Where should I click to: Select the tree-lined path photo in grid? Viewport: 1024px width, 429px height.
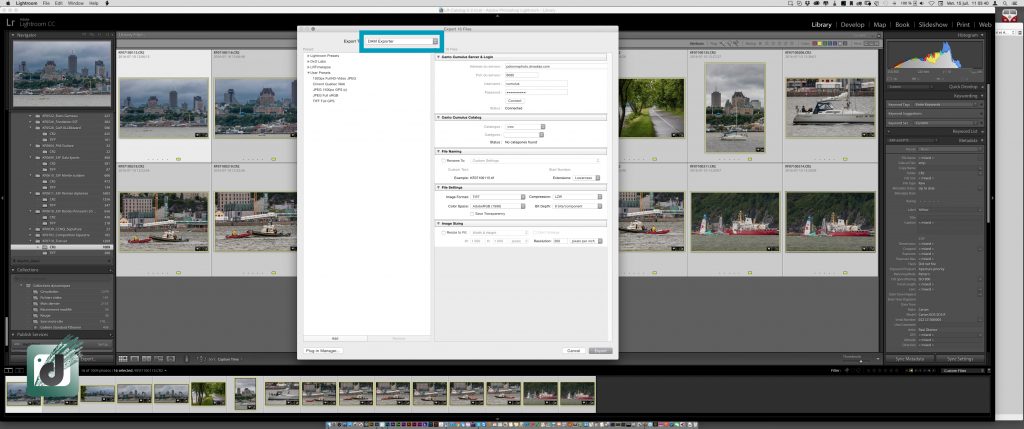(x=650, y=108)
